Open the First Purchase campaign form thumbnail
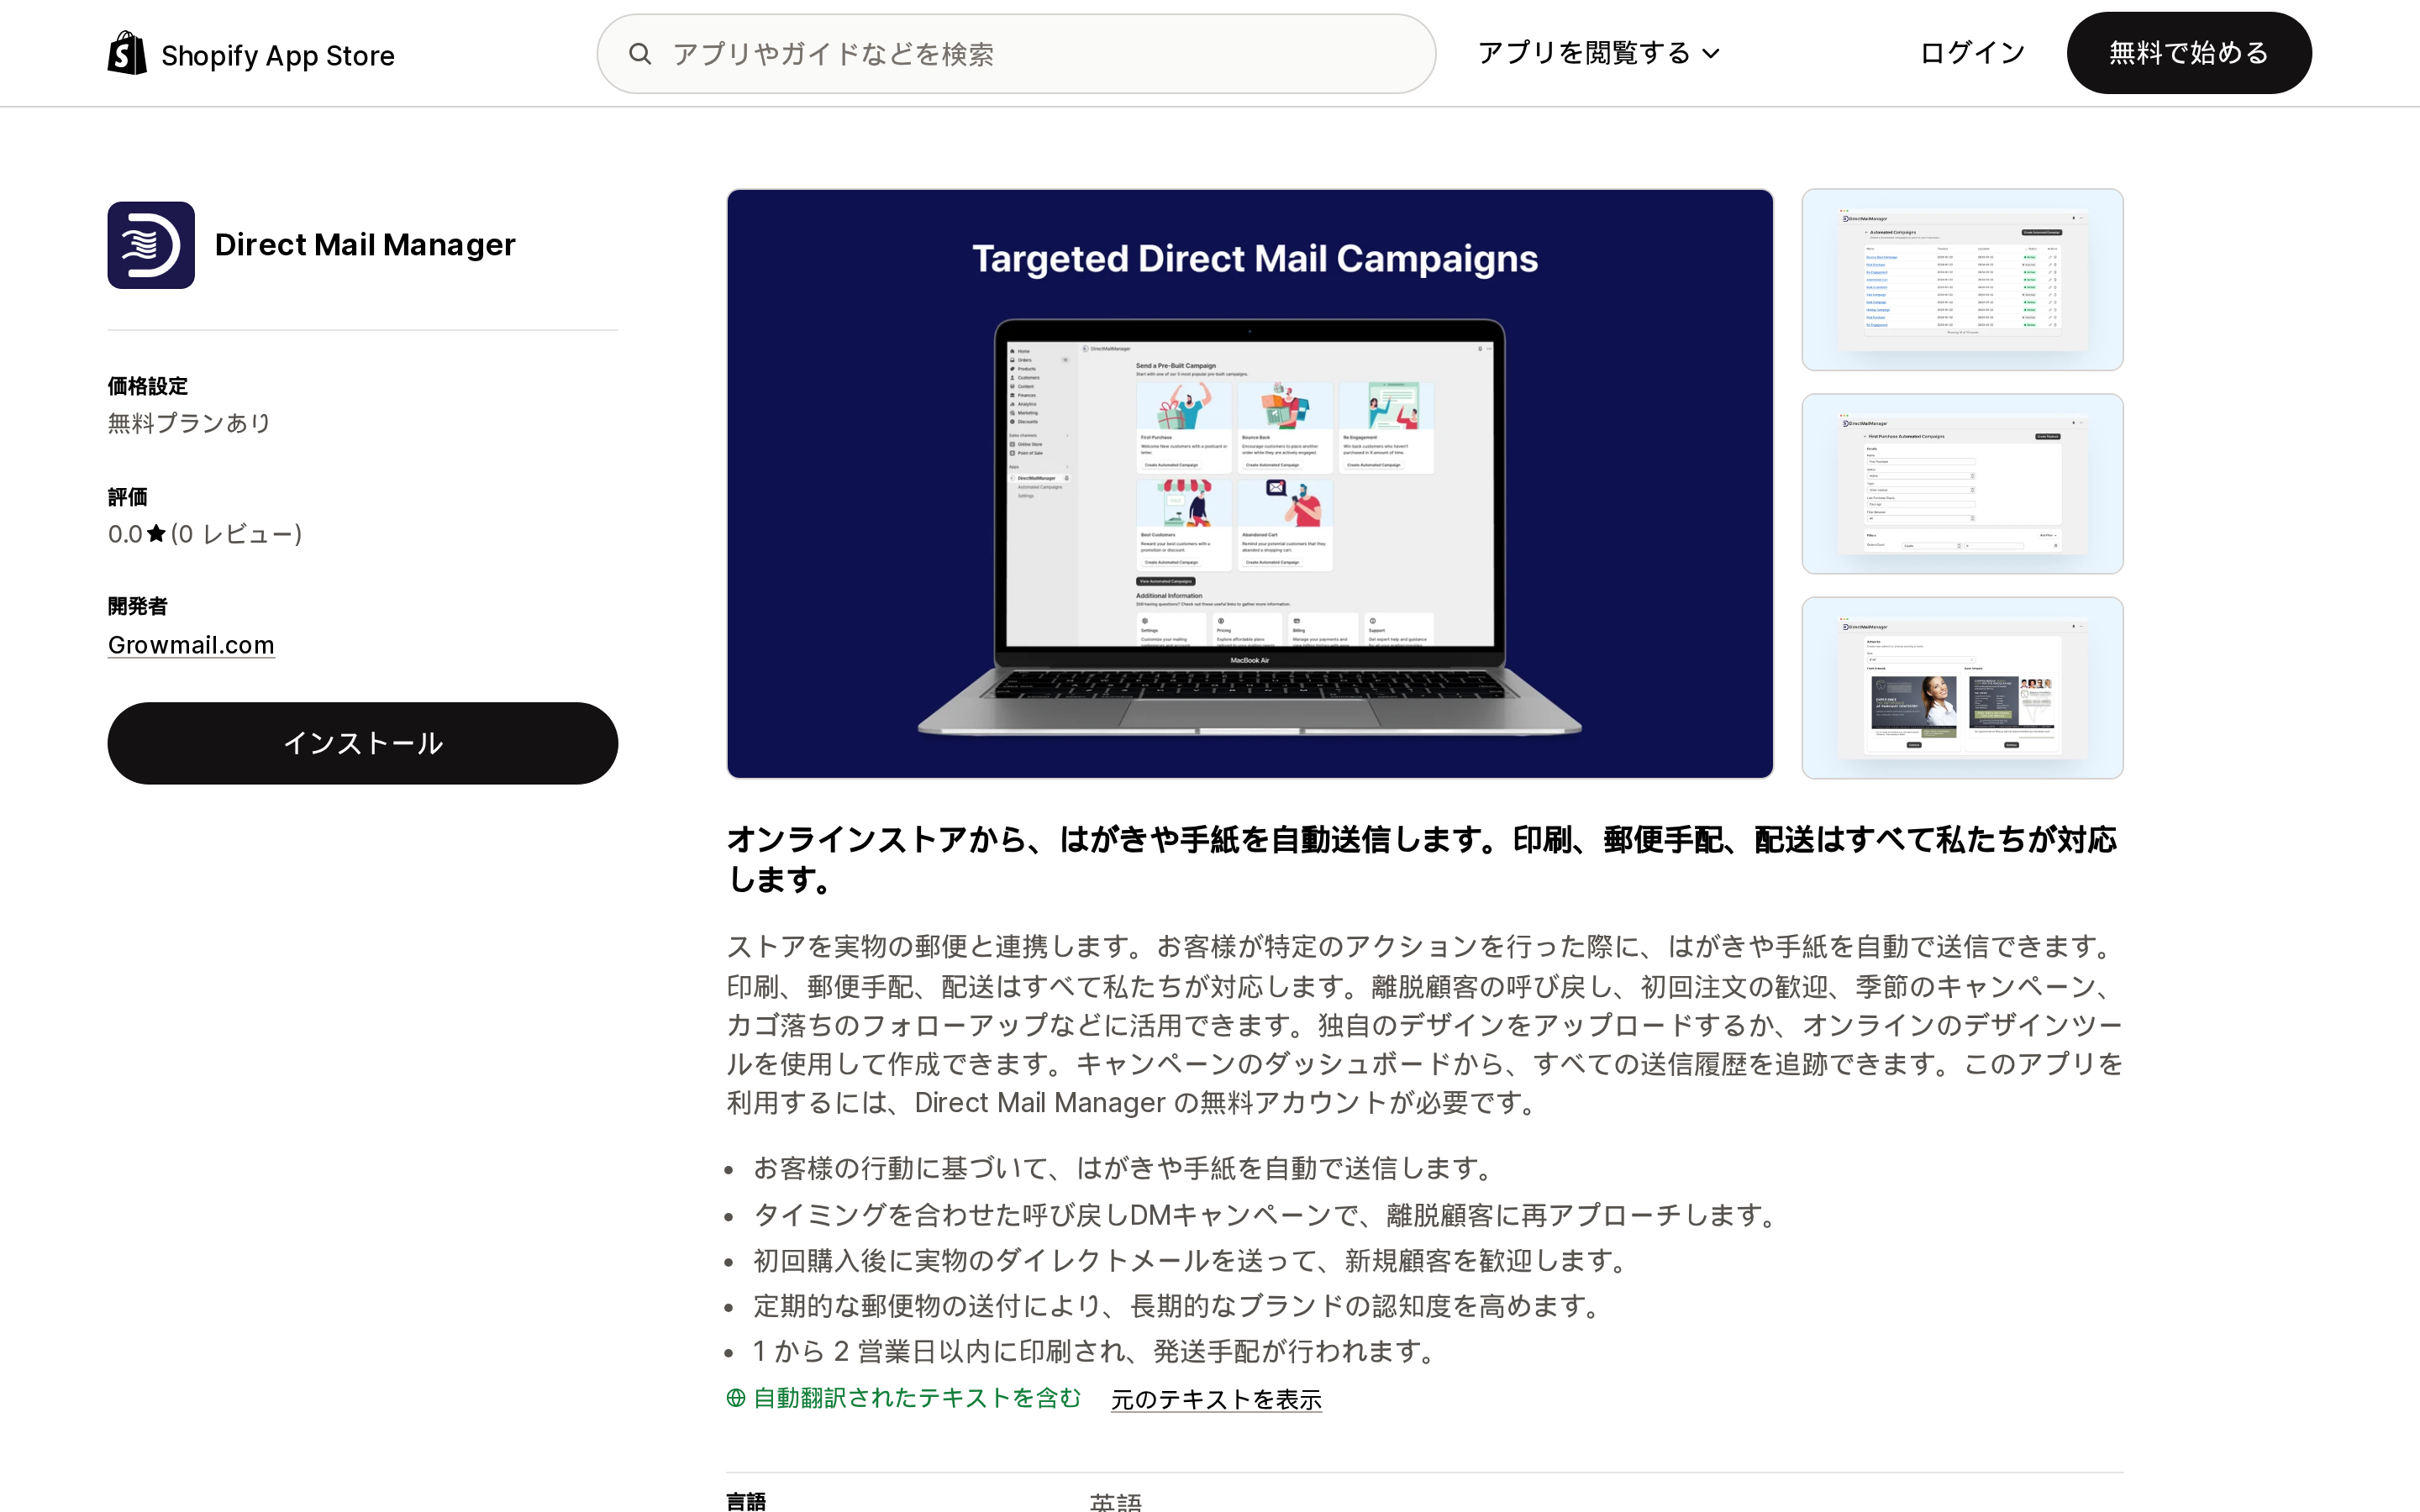Image resolution: width=2420 pixels, height=1512 pixels. 1962,484
